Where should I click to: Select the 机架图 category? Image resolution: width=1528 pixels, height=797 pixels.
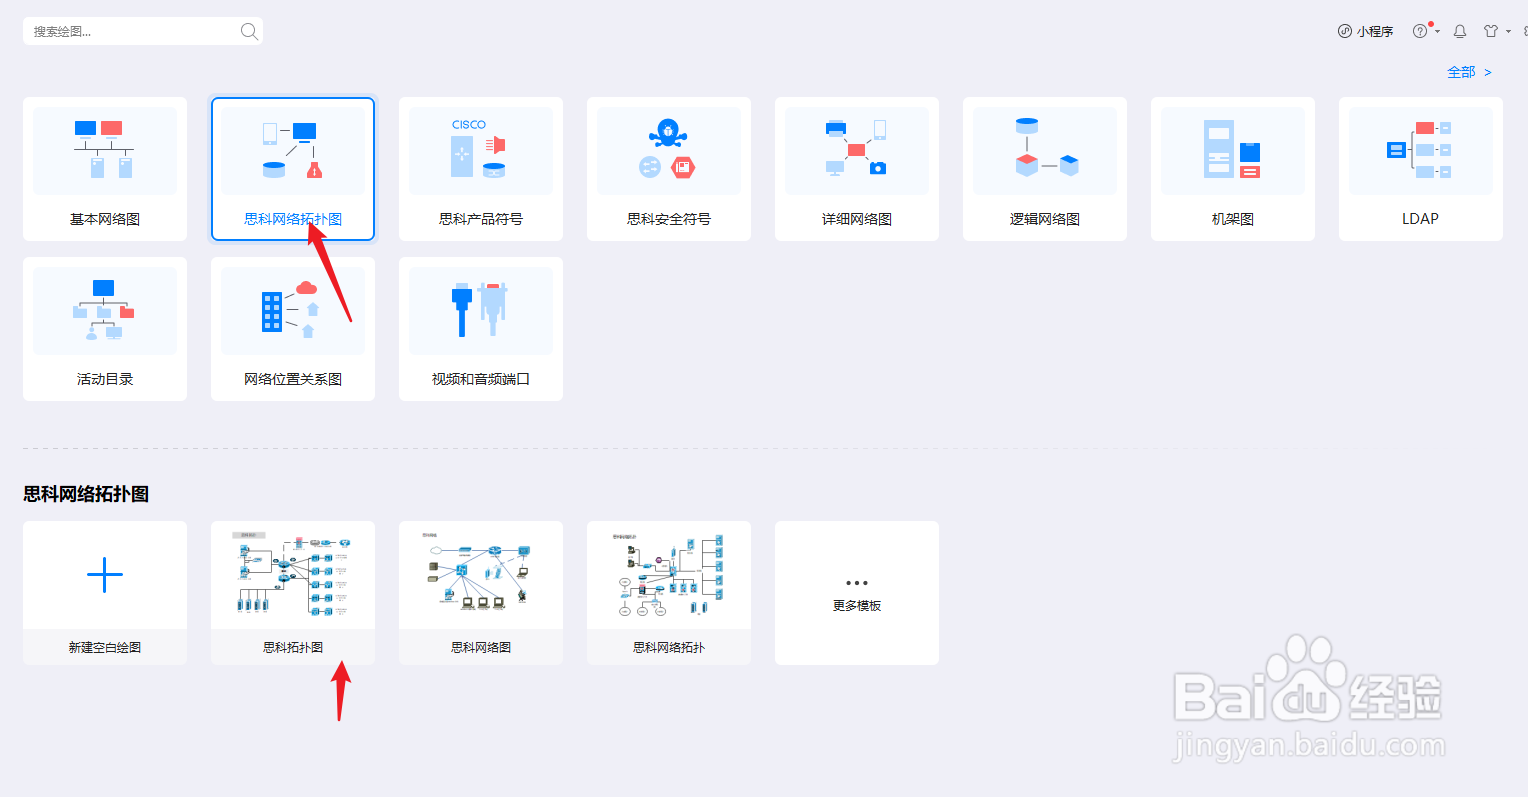click(x=1232, y=168)
